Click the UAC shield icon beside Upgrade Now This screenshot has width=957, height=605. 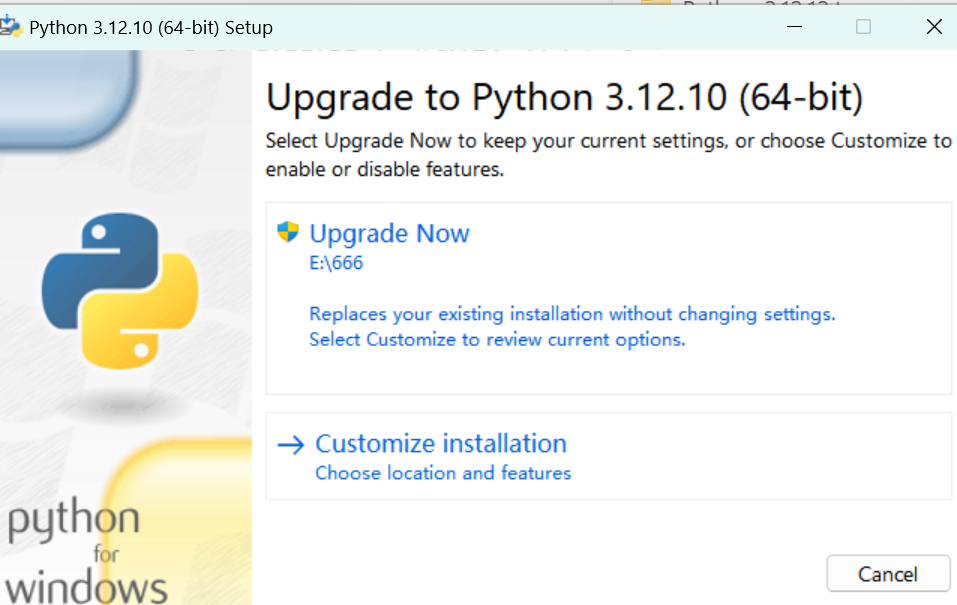pos(287,232)
